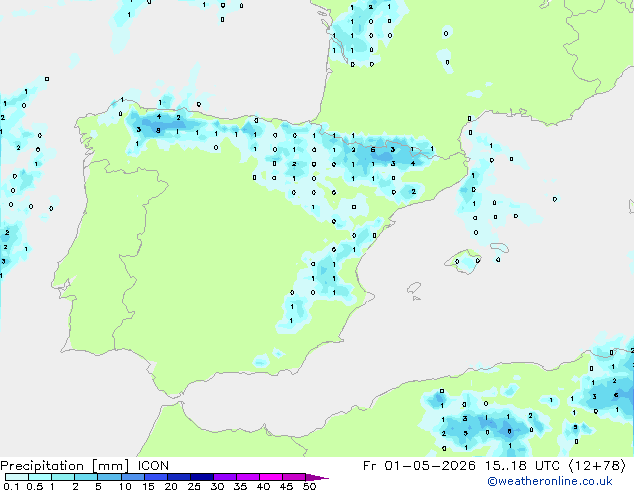Select the 30–35 mm purple legend swatch
634x490 pixels.
(224, 477)
